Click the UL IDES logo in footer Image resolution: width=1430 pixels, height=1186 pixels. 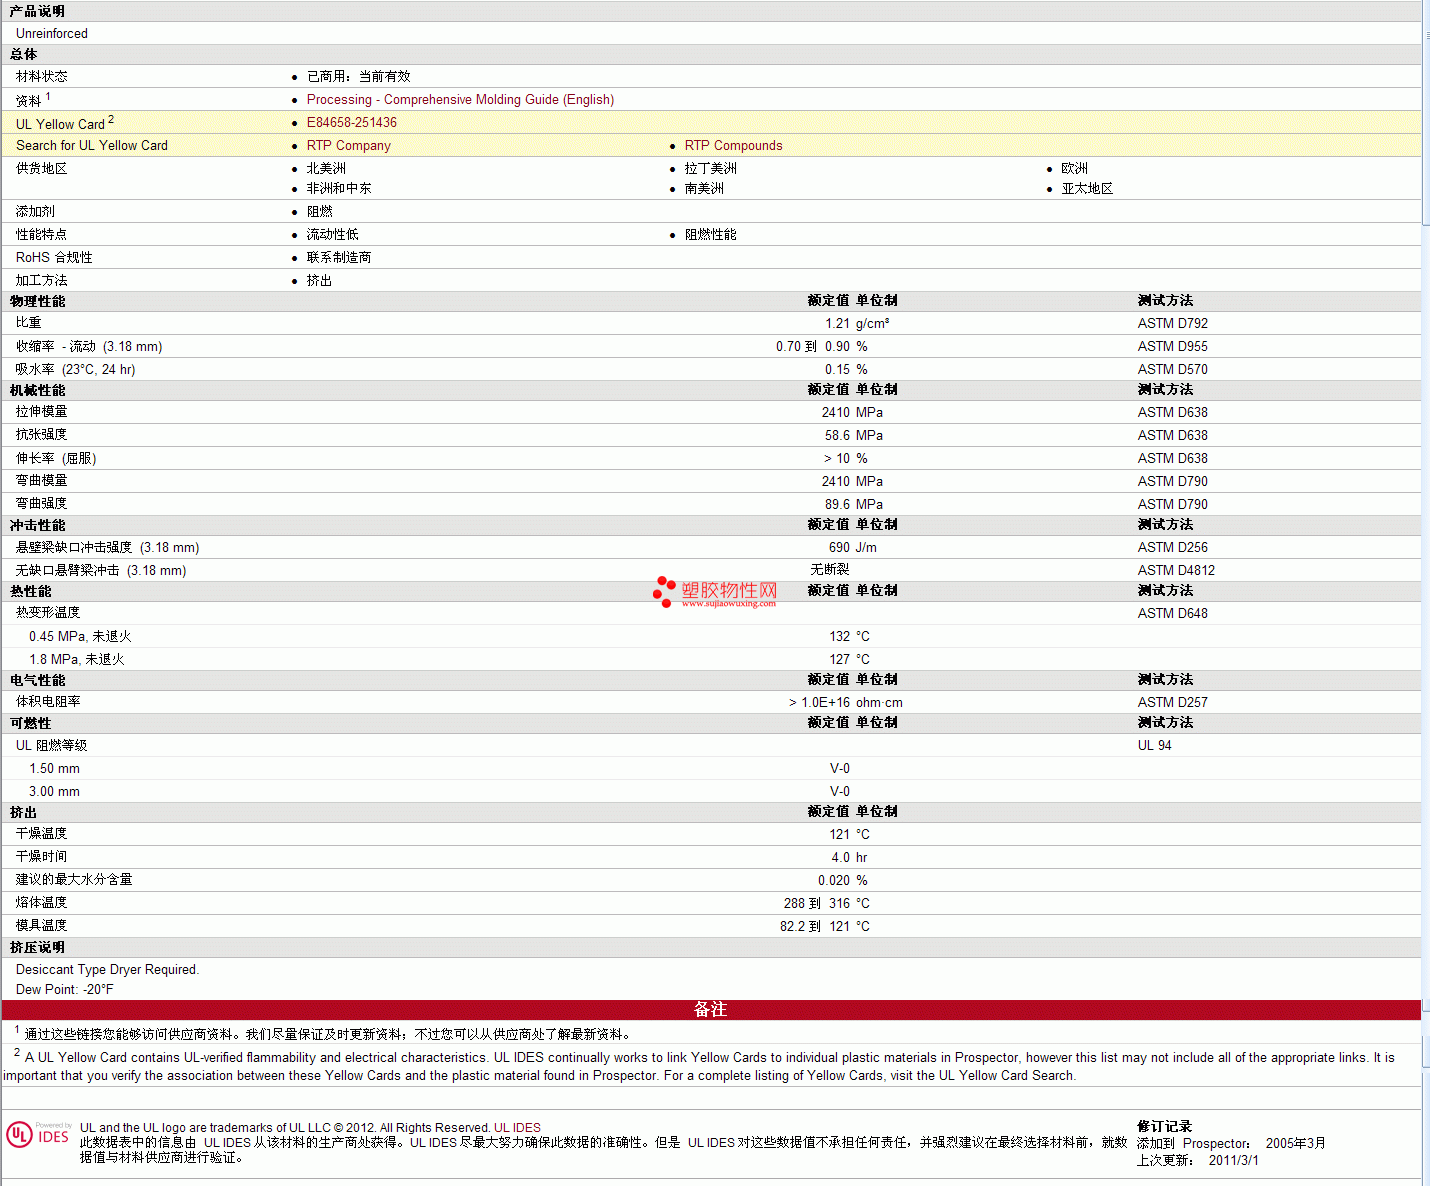point(38,1134)
